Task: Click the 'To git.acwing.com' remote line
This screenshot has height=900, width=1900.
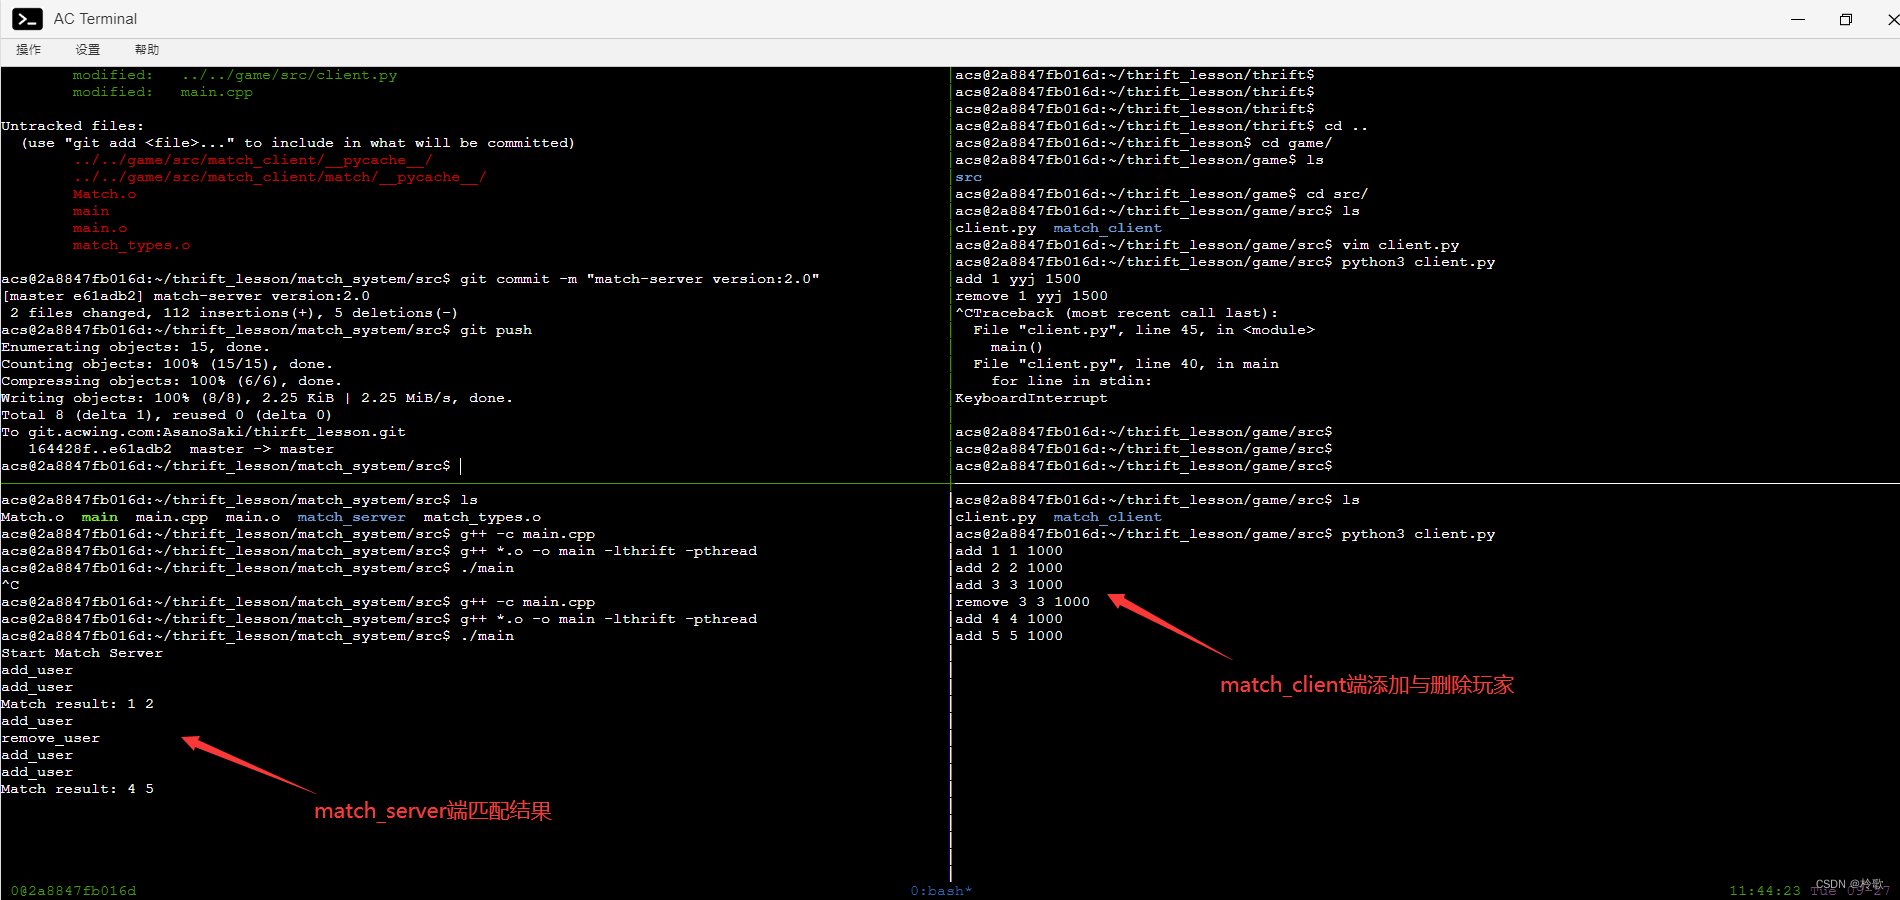Action: (x=203, y=432)
